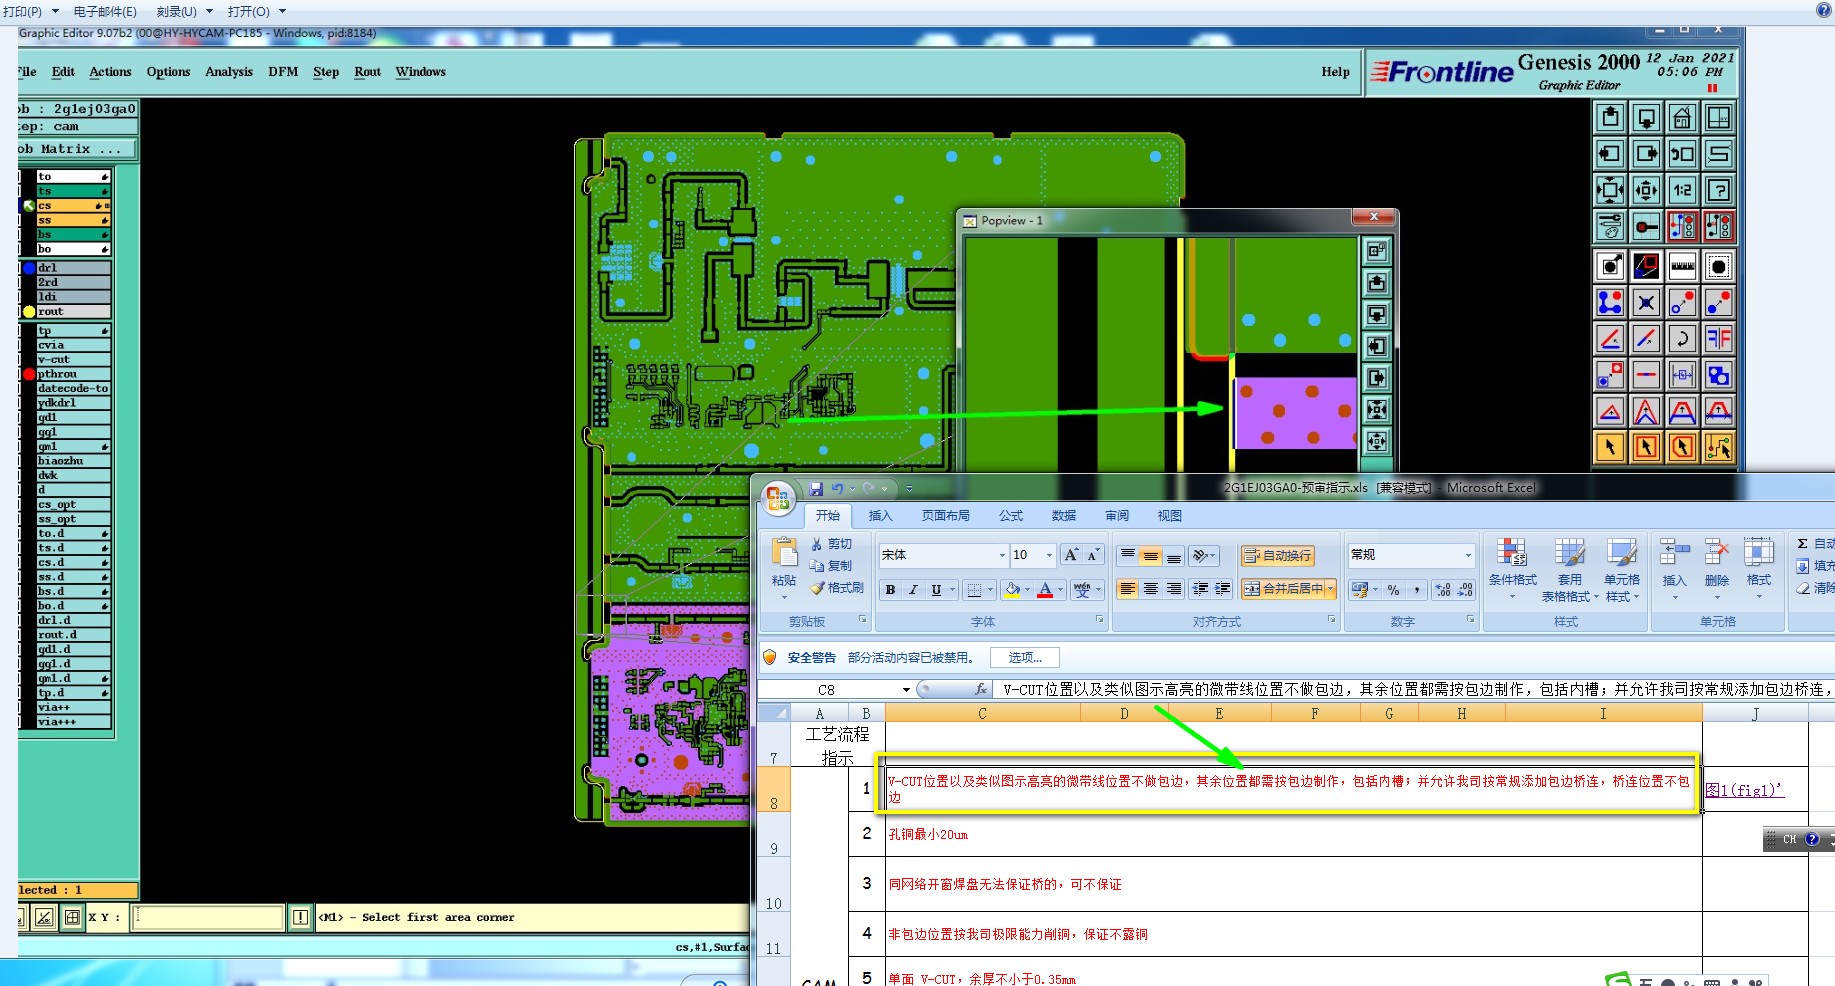Open the font name dropdown (宋体)

coord(1002,555)
